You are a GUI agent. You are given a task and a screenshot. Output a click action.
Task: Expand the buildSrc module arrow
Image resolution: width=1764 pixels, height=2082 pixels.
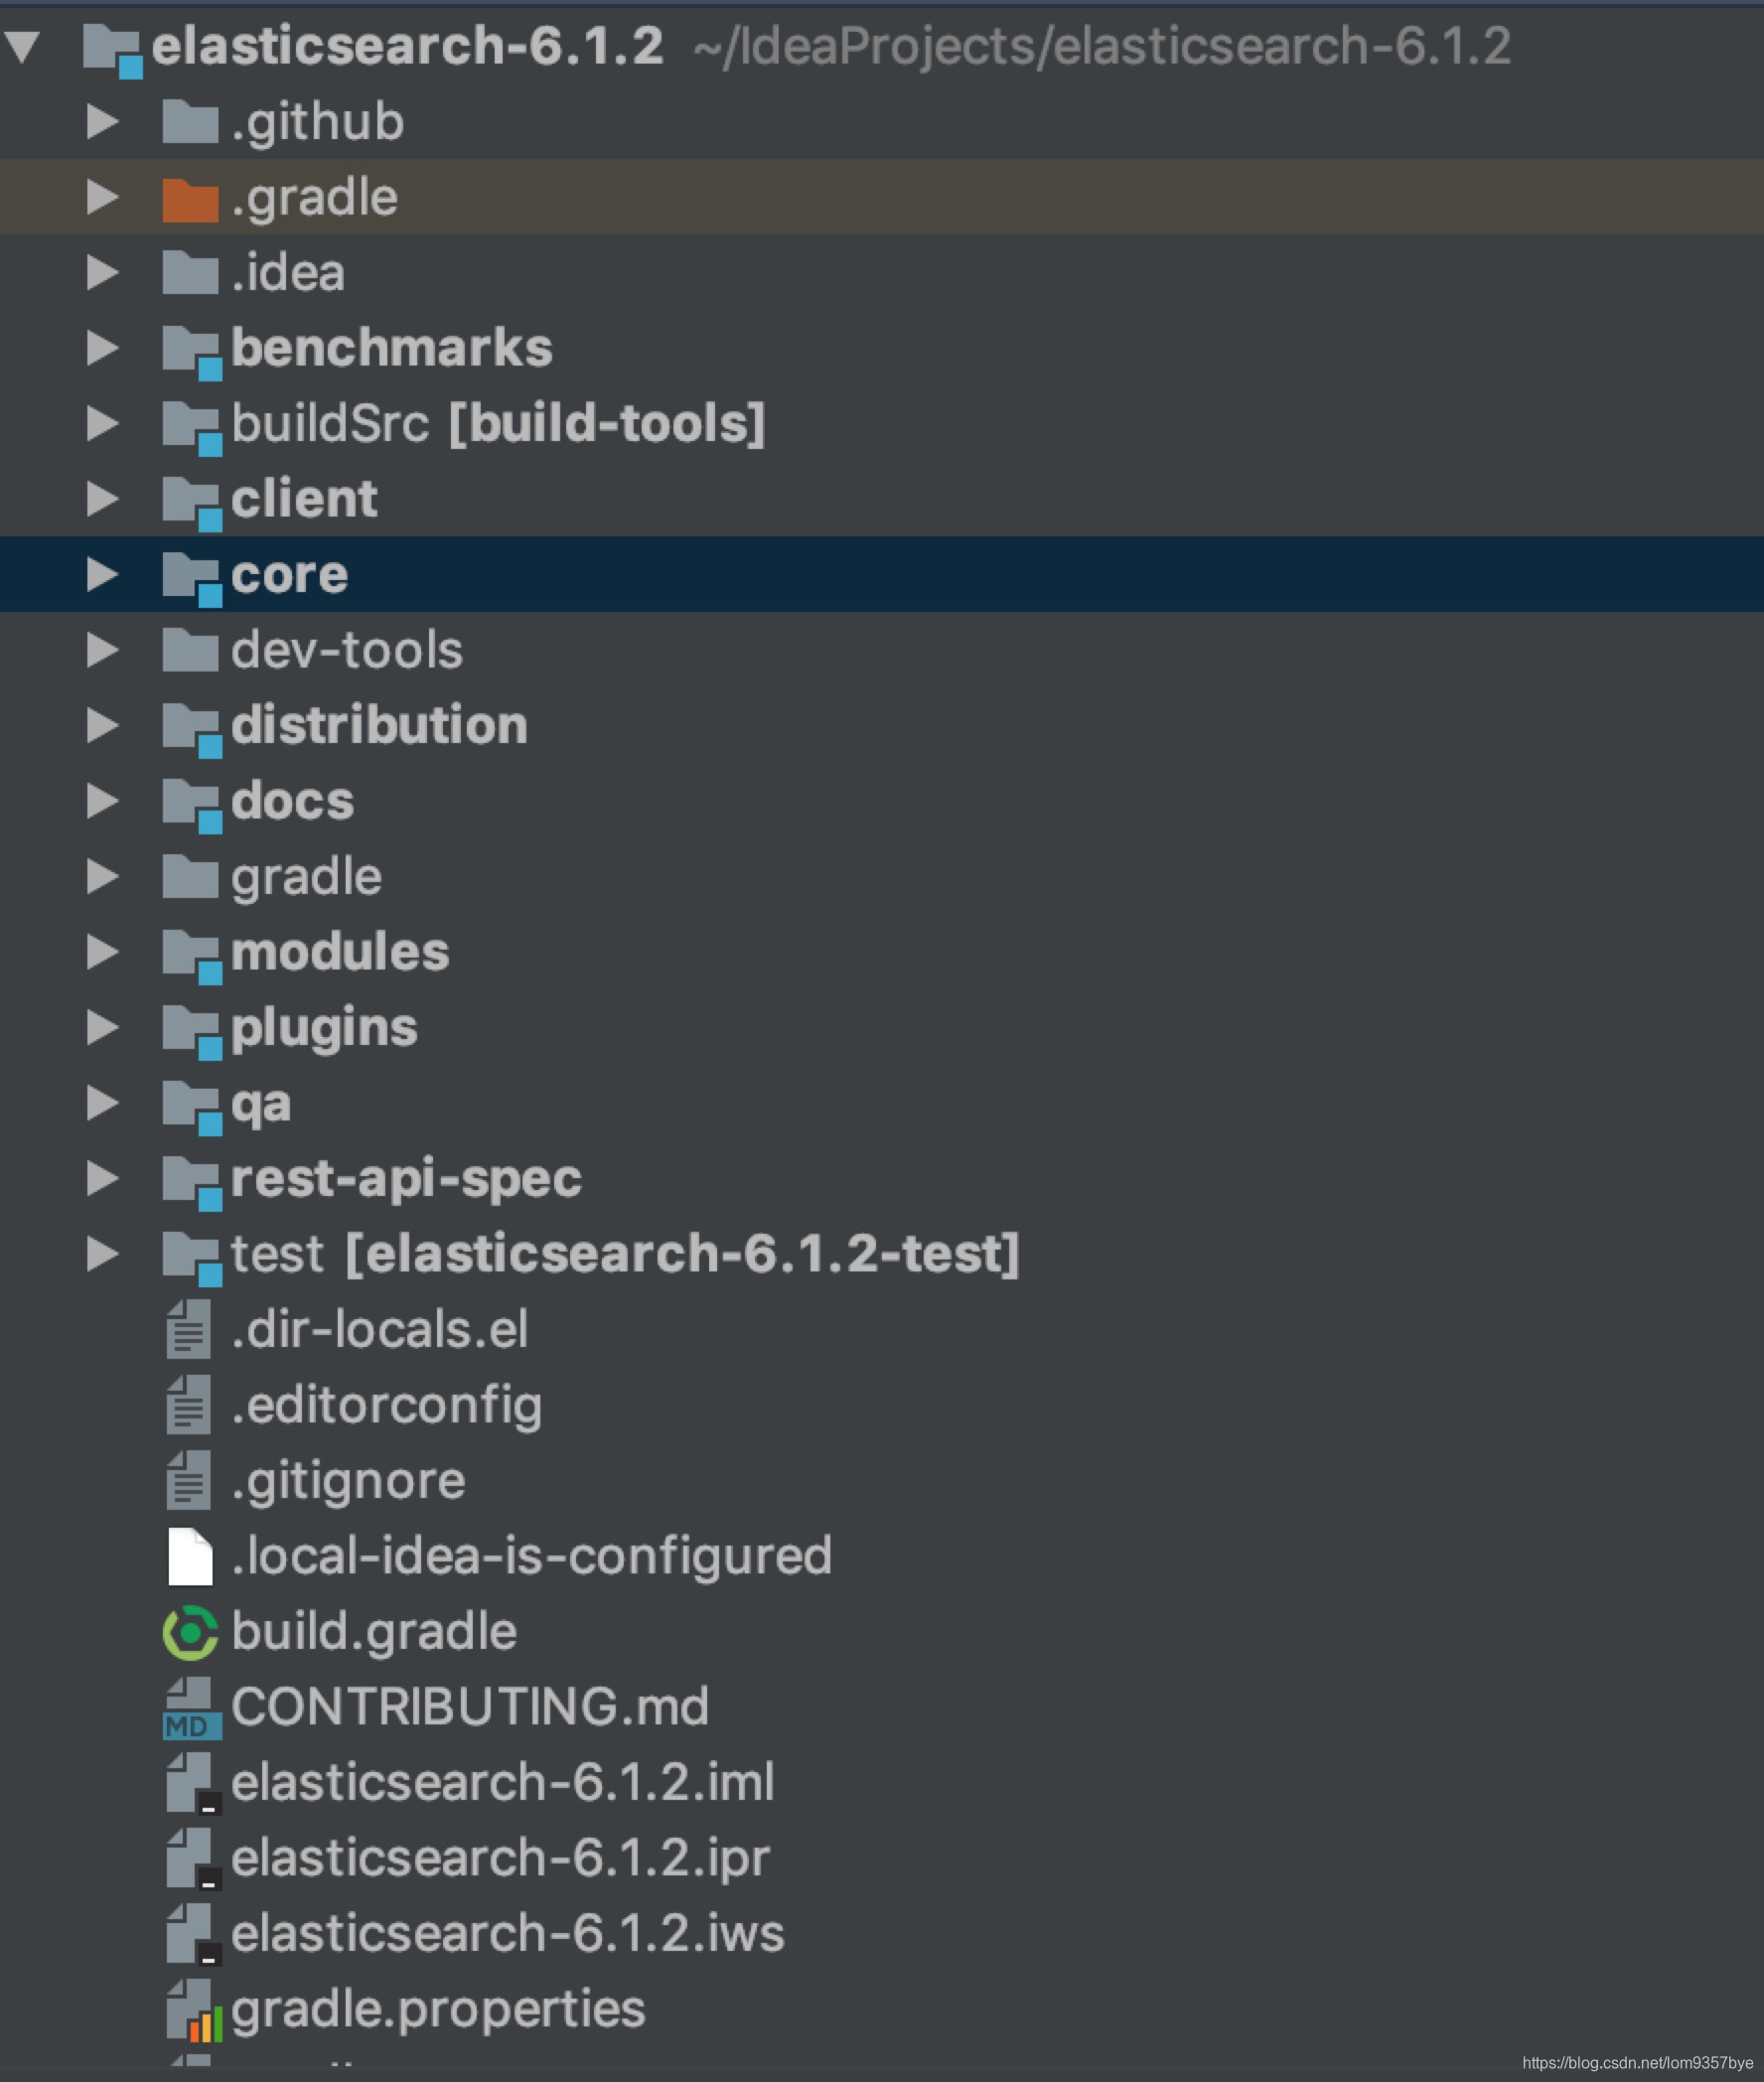(x=103, y=423)
